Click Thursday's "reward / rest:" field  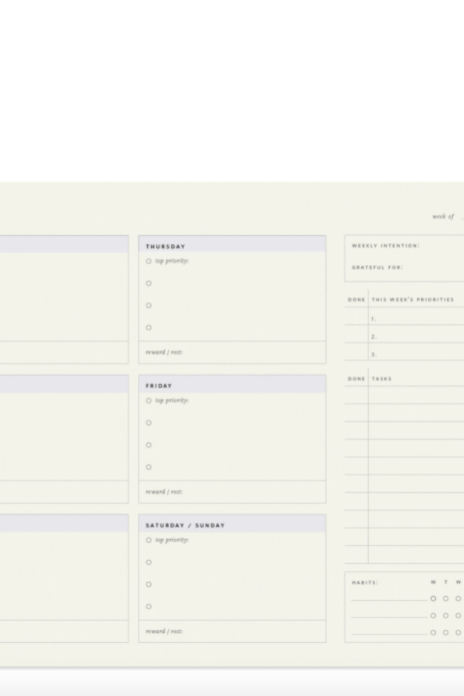point(232,352)
